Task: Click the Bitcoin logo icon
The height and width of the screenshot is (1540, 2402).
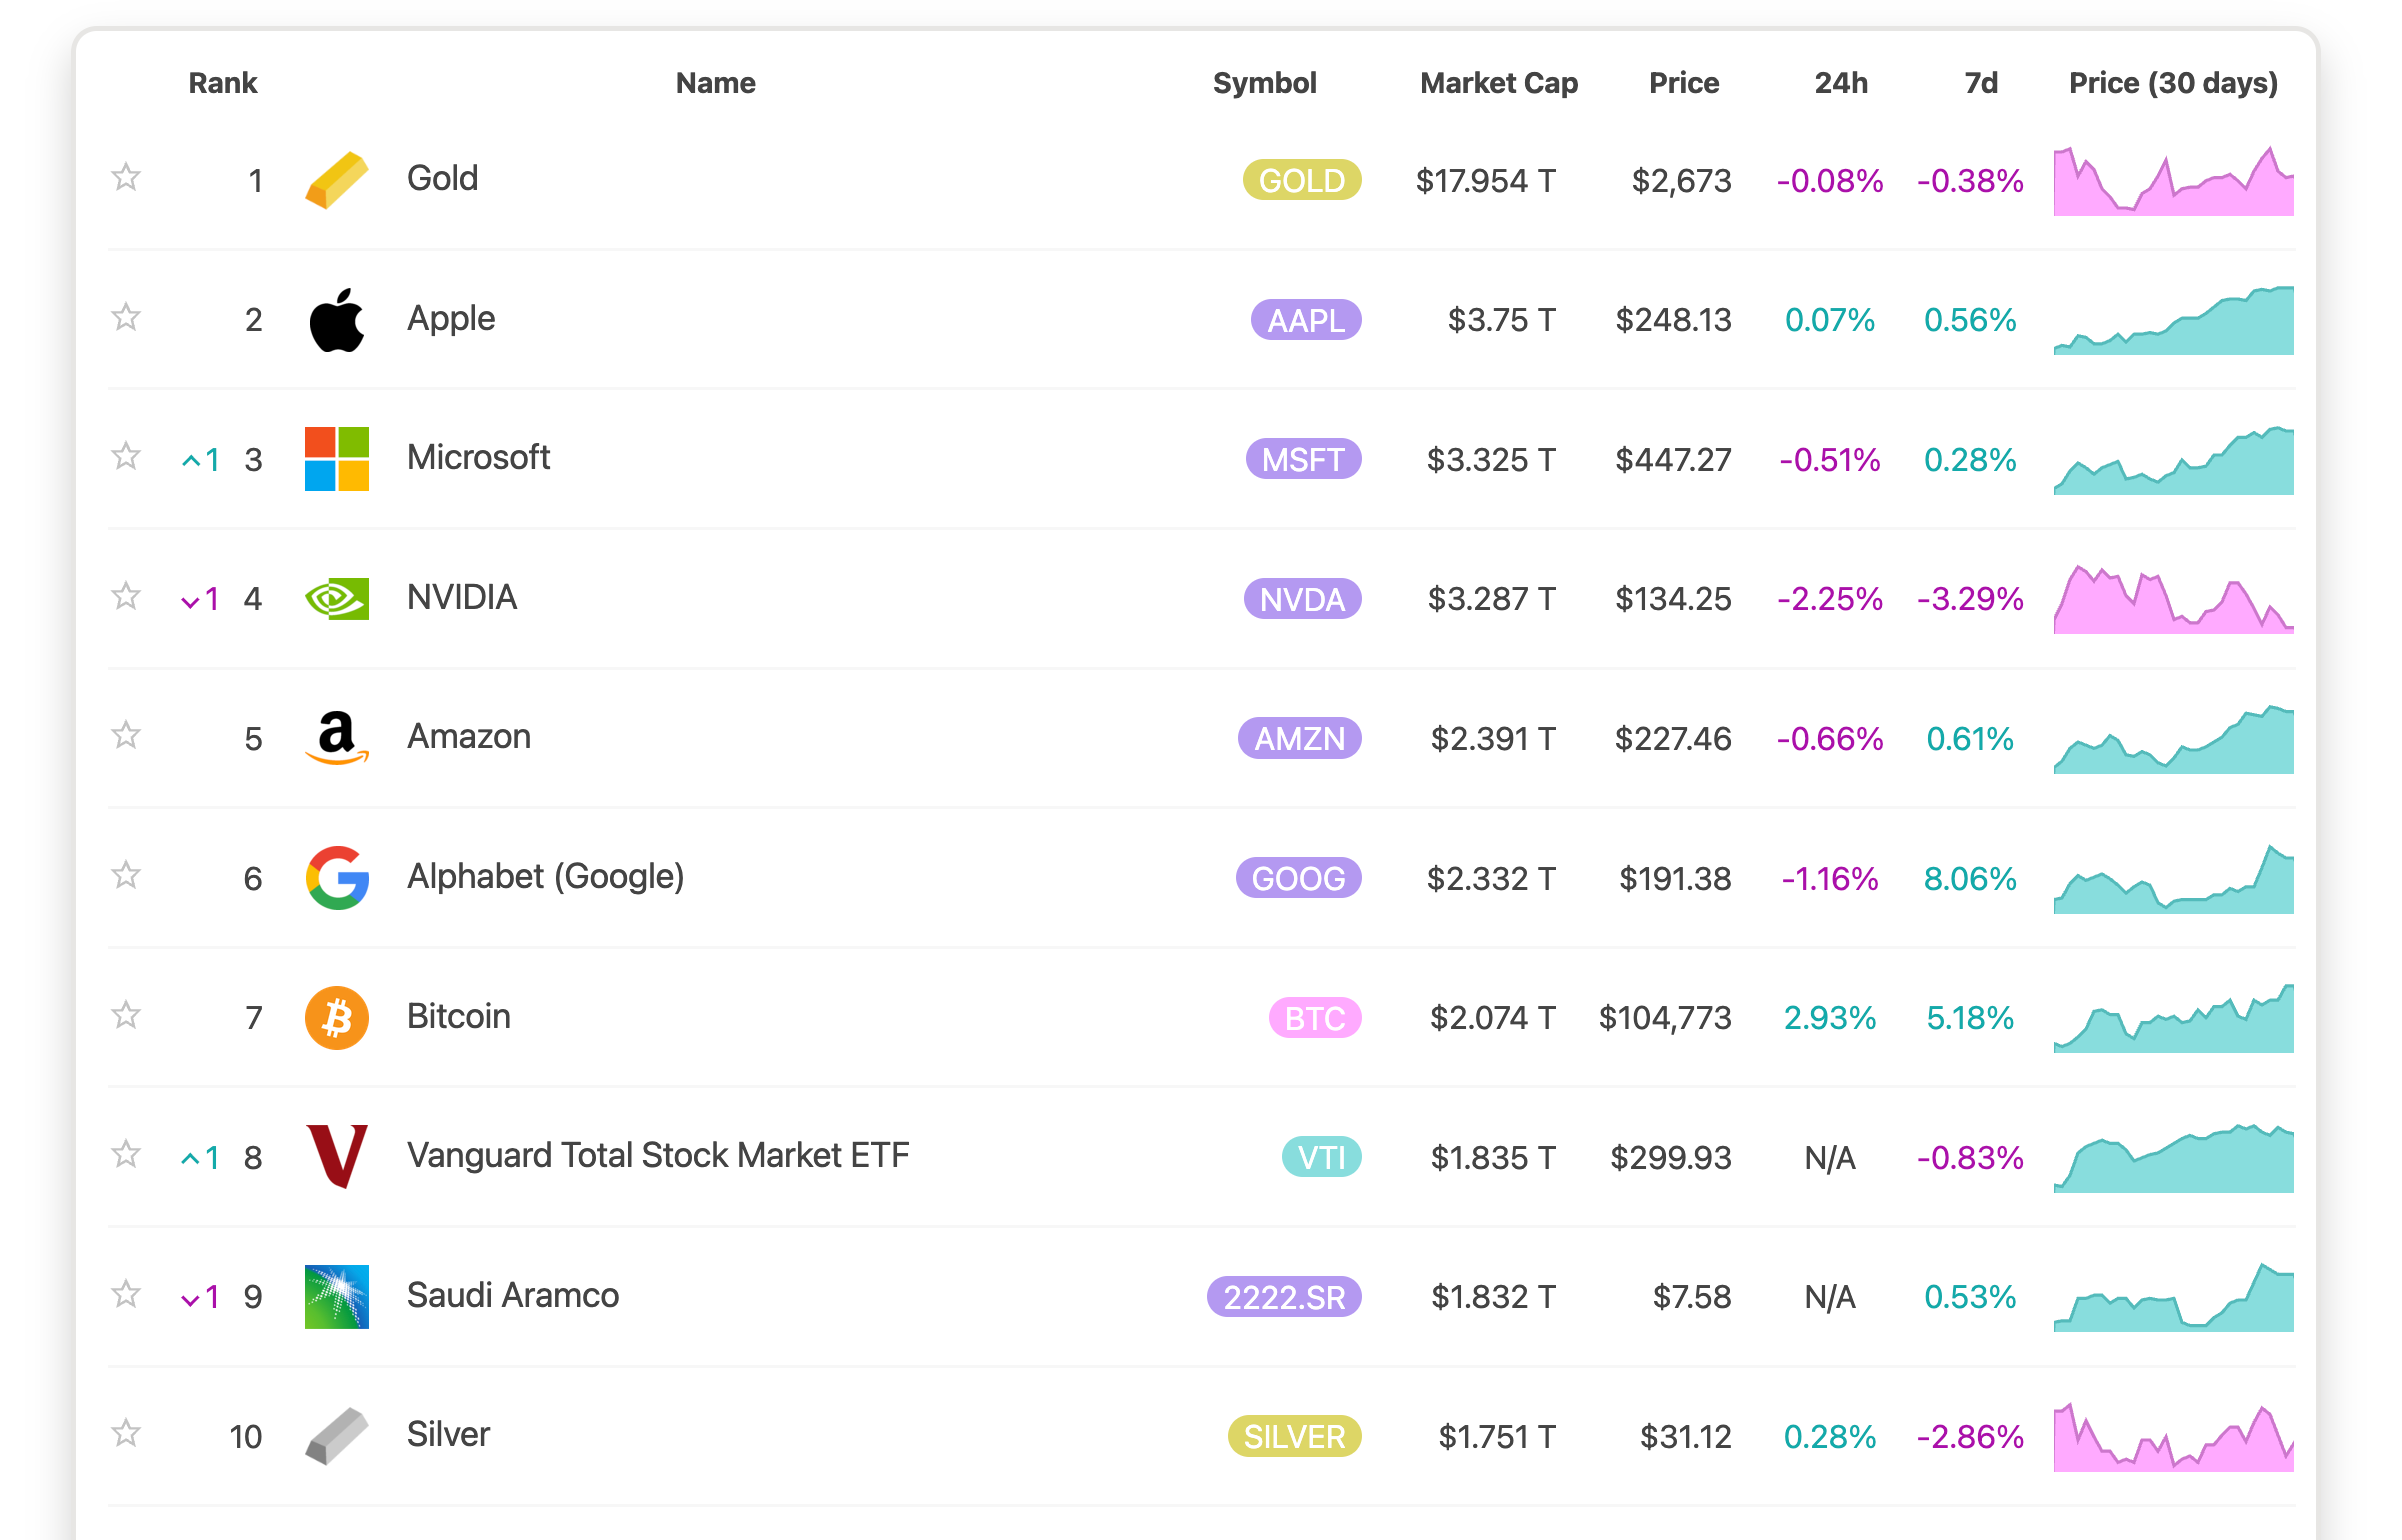Action: coord(337,1018)
